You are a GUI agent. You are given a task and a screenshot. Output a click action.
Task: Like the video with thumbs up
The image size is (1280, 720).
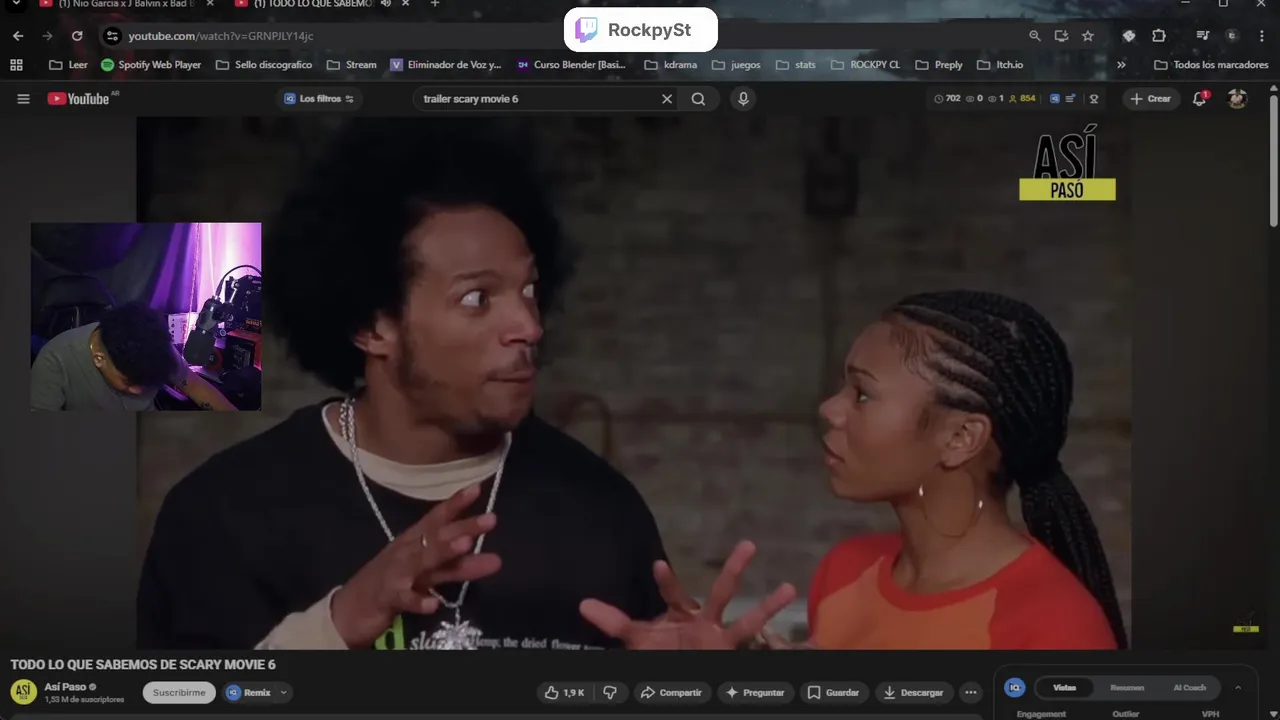click(564, 692)
